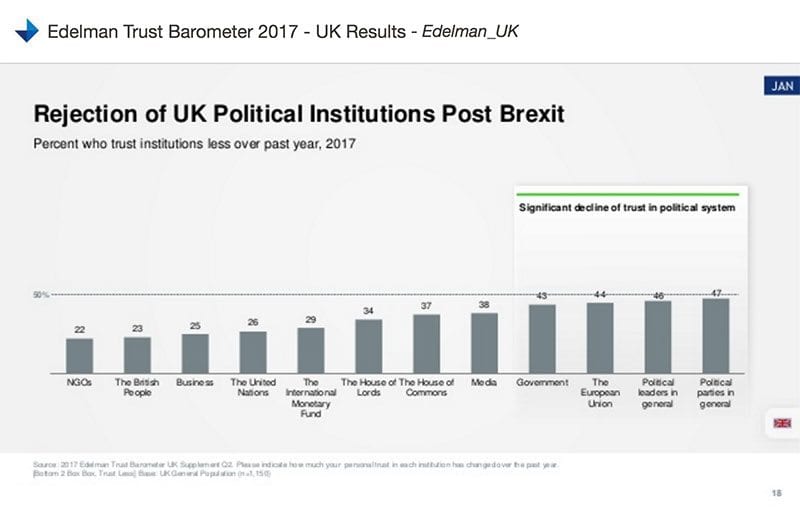
Task: Click the UK flag icon
Action: pyautogui.click(x=781, y=423)
